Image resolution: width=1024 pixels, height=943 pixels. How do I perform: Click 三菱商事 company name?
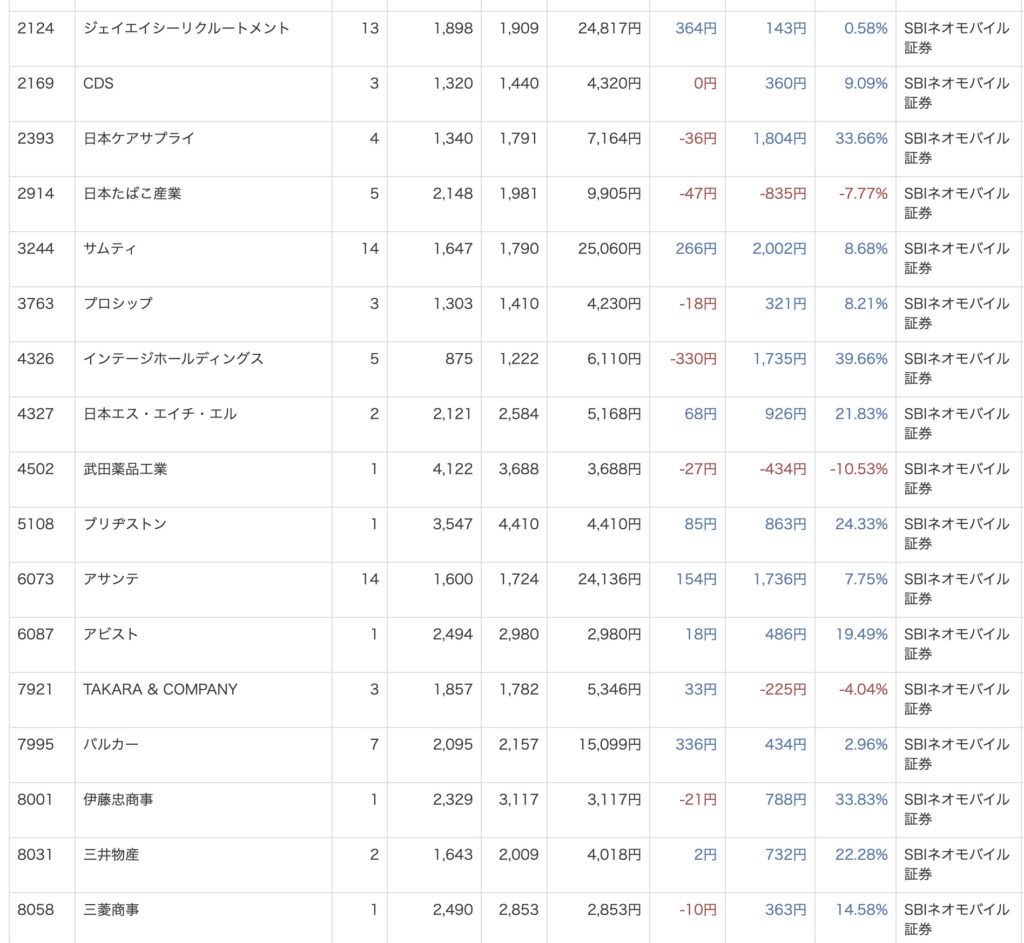point(110,910)
